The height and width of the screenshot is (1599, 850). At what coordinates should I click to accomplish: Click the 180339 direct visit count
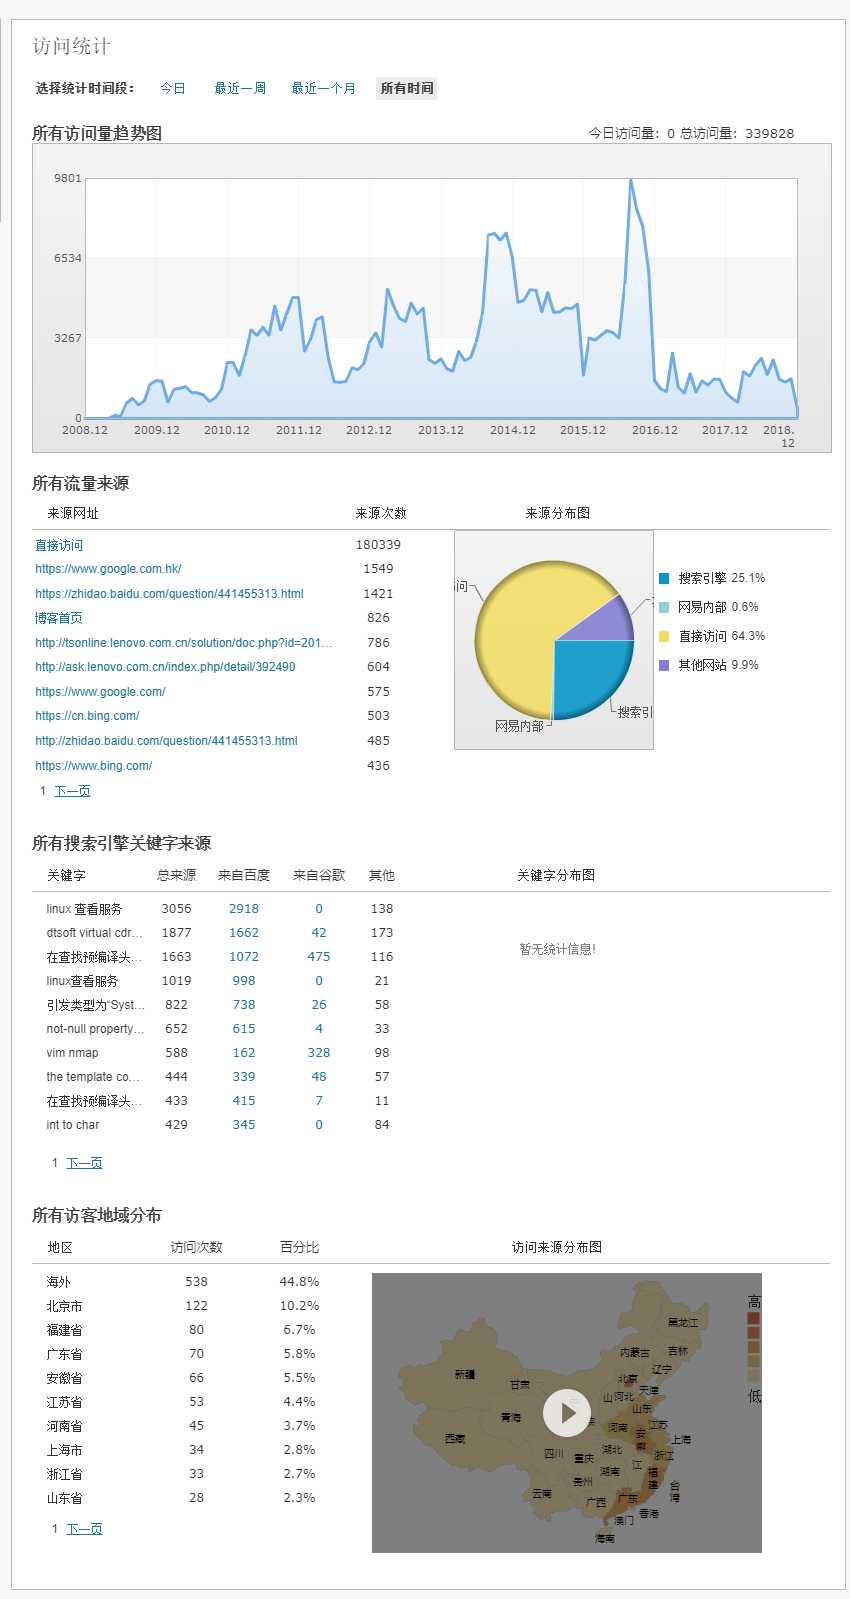(x=378, y=545)
